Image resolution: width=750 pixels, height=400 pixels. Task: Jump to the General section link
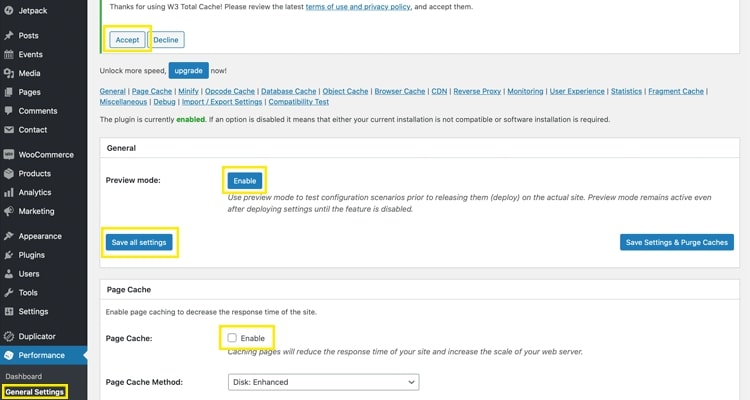point(112,91)
